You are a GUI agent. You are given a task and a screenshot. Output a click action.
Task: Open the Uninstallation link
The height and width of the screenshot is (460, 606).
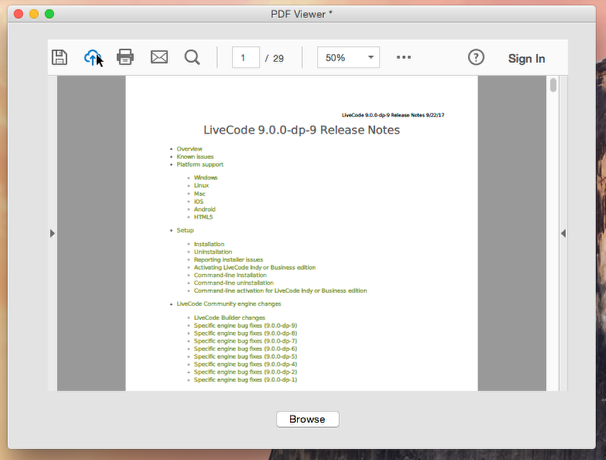pyautogui.click(x=213, y=252)
